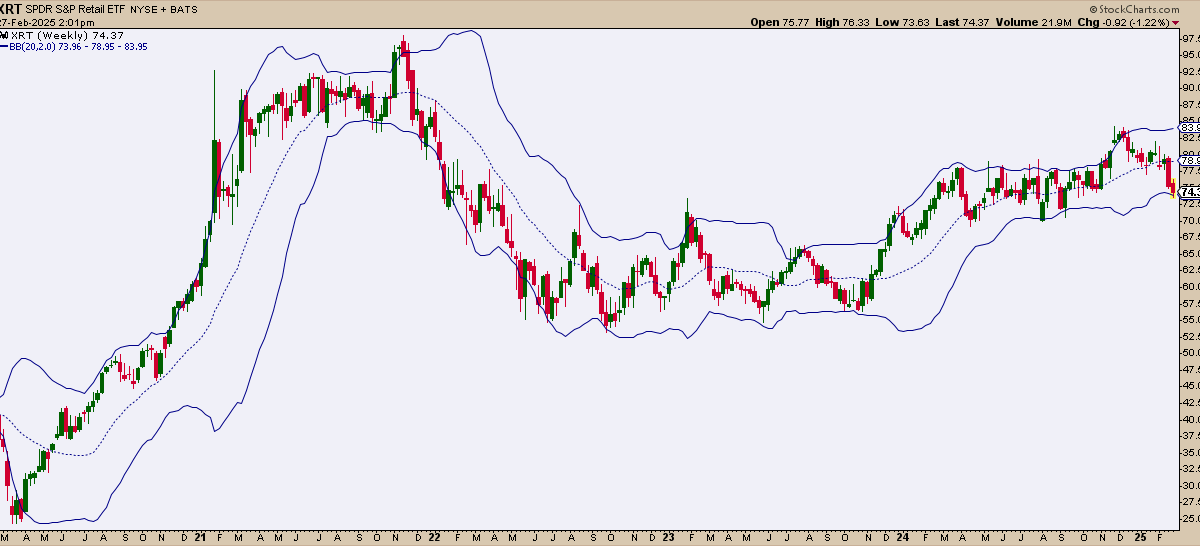
Task: Click the 55.0 price axis label
Action: coord(1190,319)
